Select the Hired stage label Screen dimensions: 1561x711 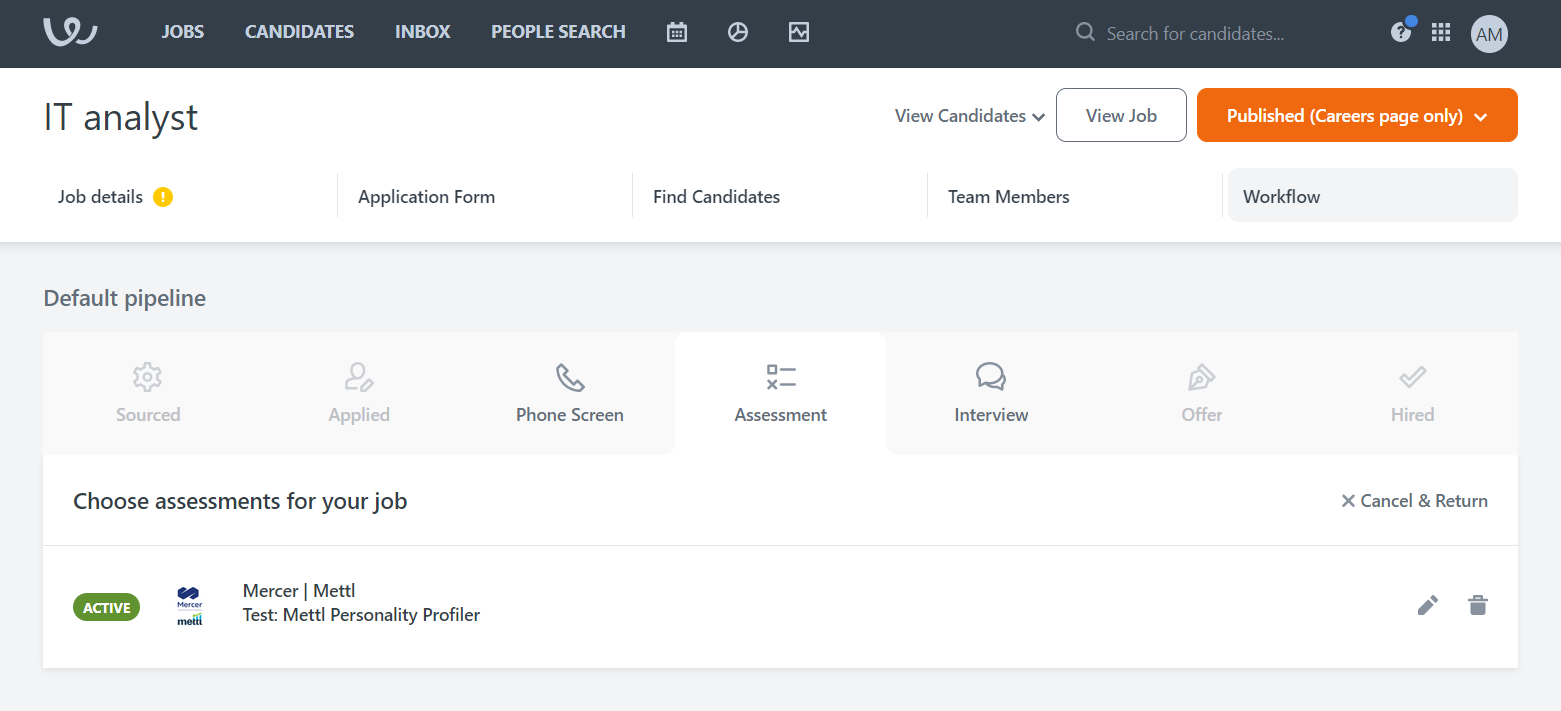pyautogui.click(x=1412, y=415)
